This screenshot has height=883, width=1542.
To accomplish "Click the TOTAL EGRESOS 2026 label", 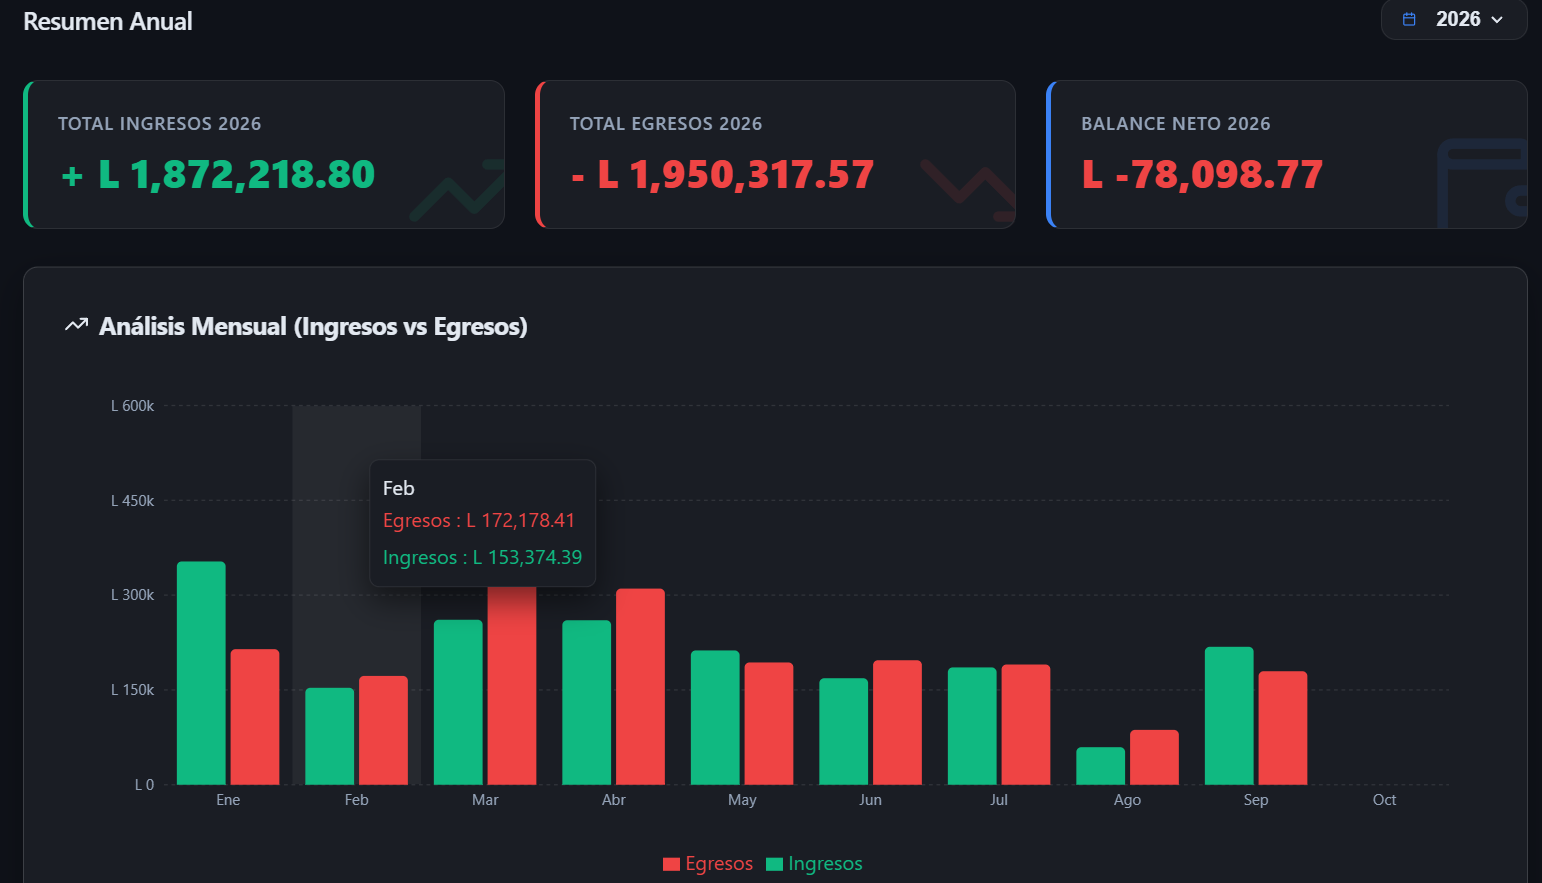I will tap(666, 124).
